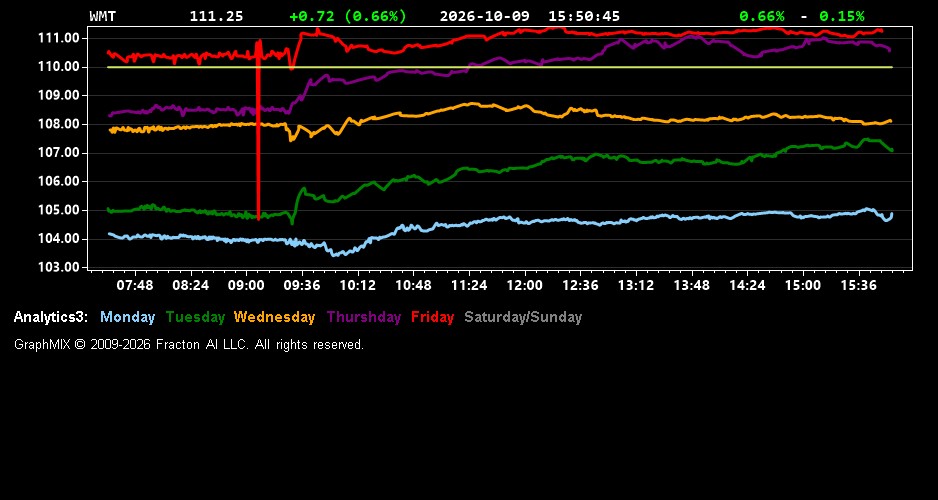Viewport: 938px width, 500px height.
Task: Click the 111.25 last price value
Action: (217, 17)
